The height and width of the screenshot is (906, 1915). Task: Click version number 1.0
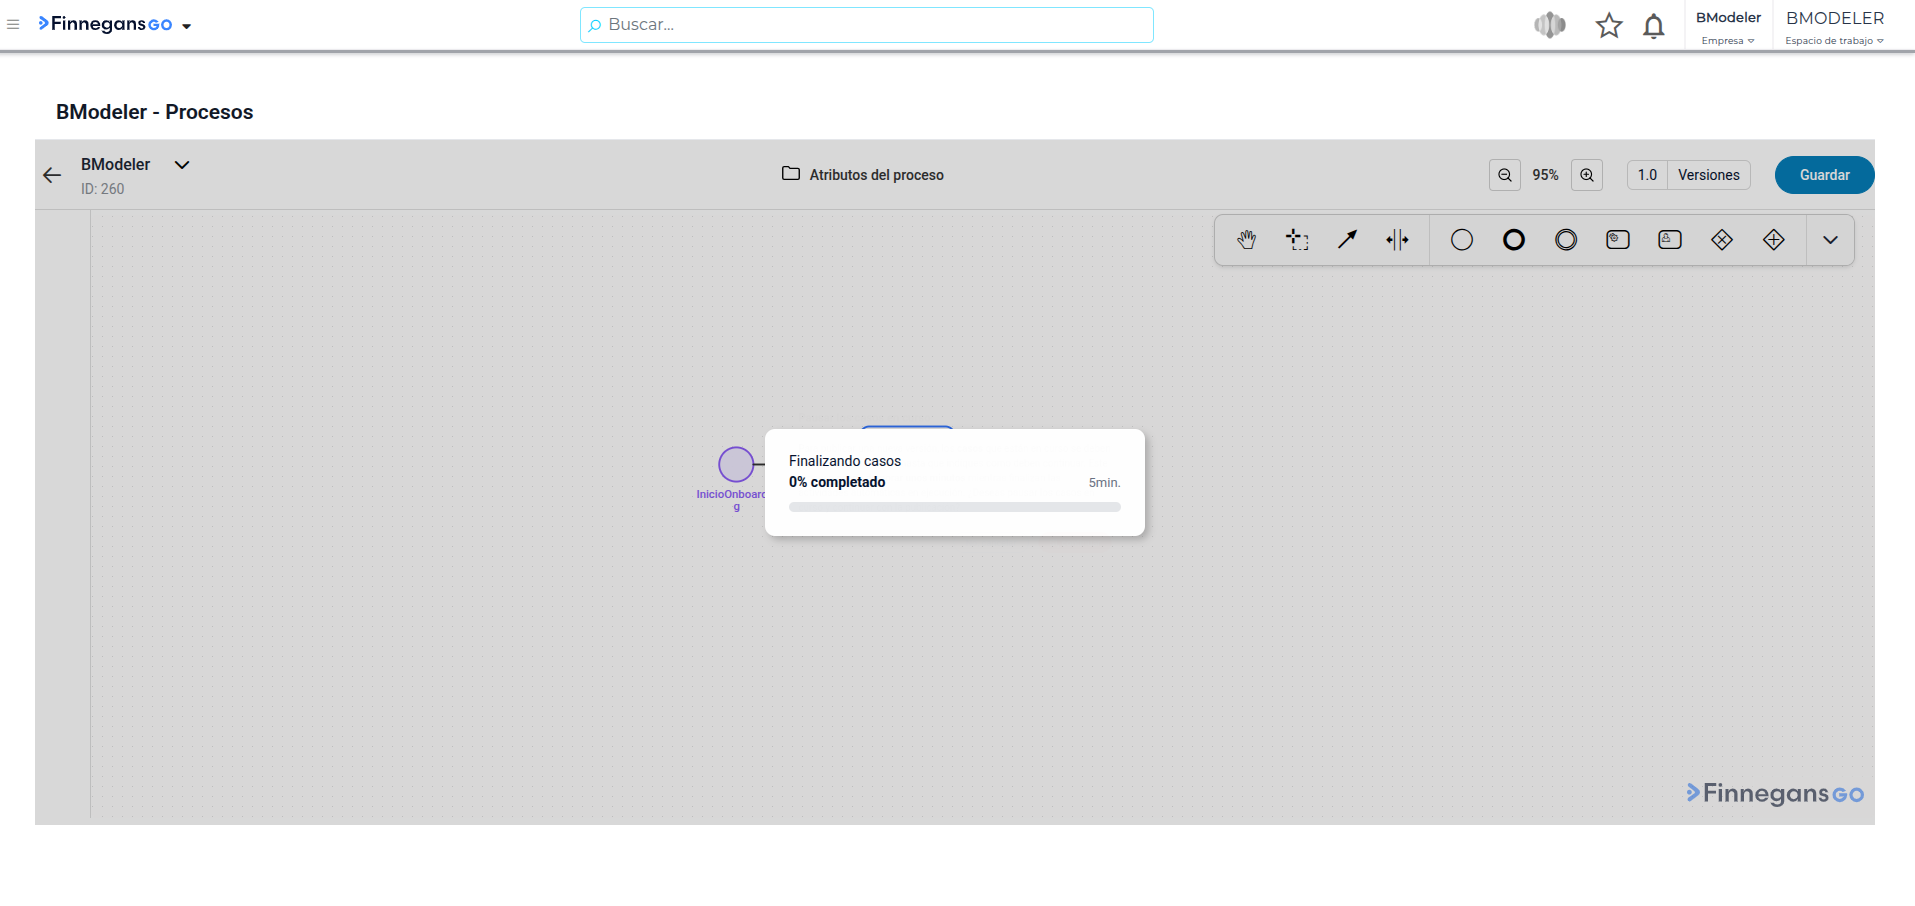pos(1647,175)
